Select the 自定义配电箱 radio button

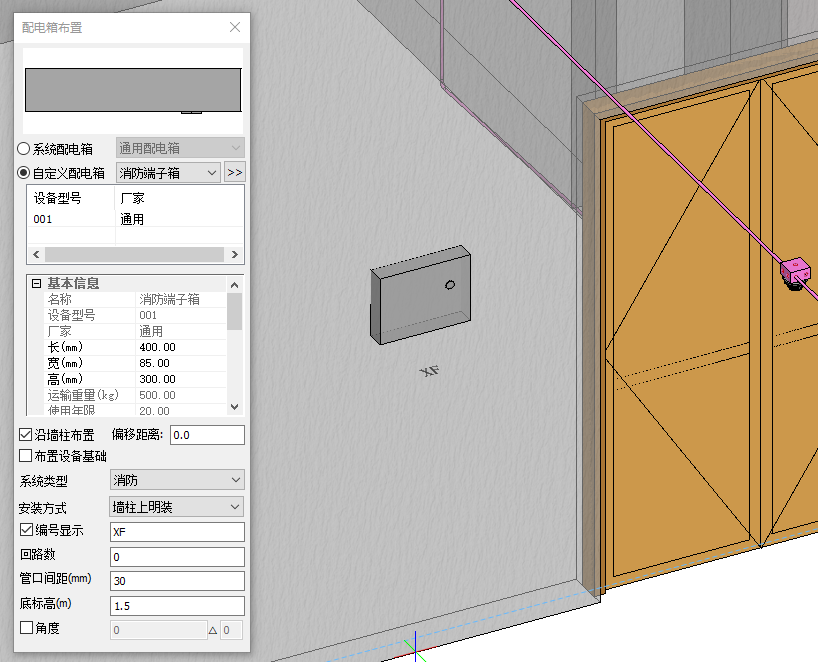tap(24, 173)
